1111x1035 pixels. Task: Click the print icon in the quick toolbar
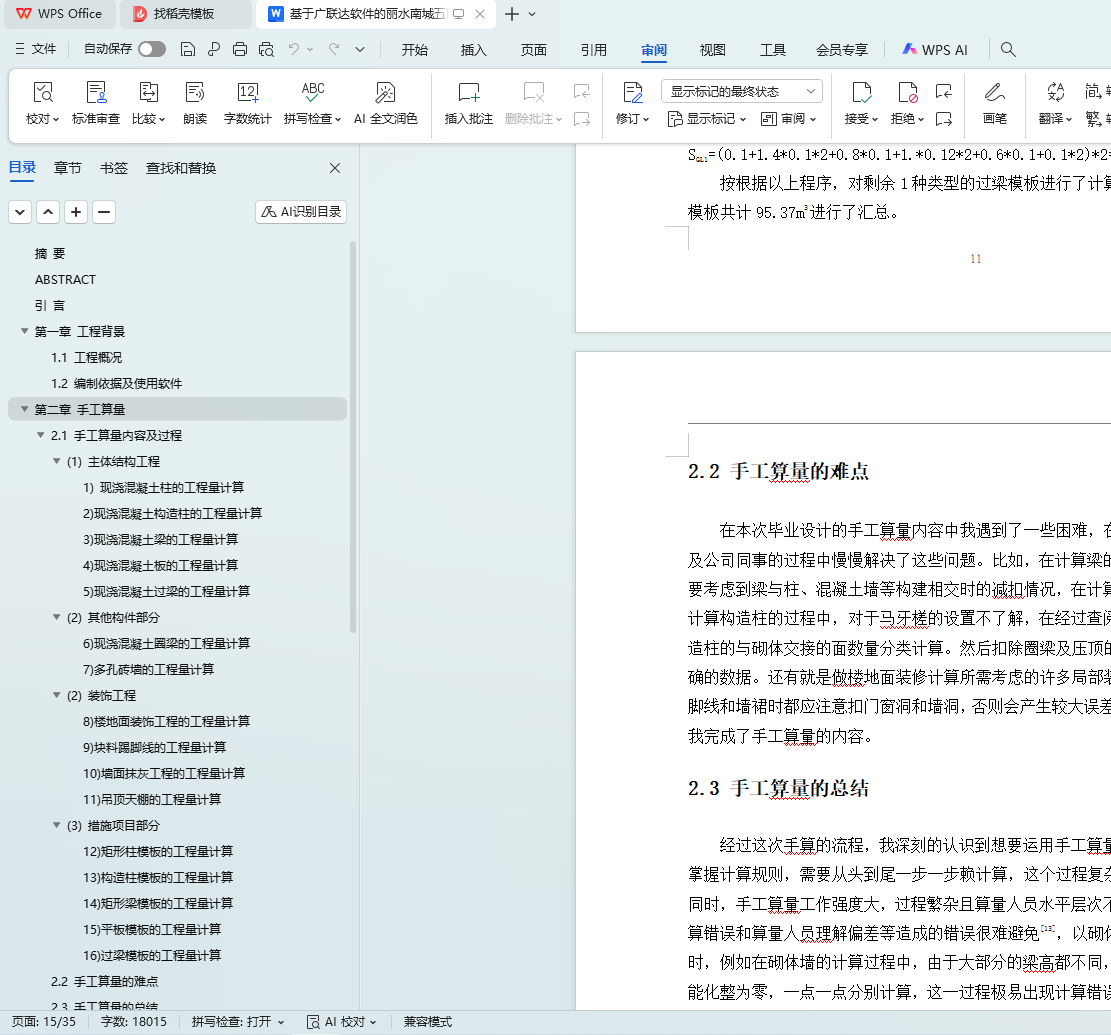(x=240, y=49)
